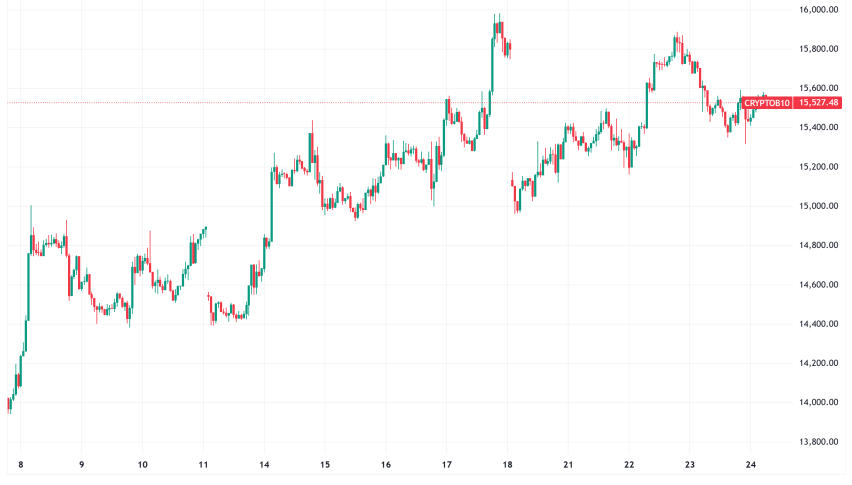This screenshot has width=852, height=485.
Task: Select date 24 on the time axis
Action: pyautogui.click(x=751, y=465)
